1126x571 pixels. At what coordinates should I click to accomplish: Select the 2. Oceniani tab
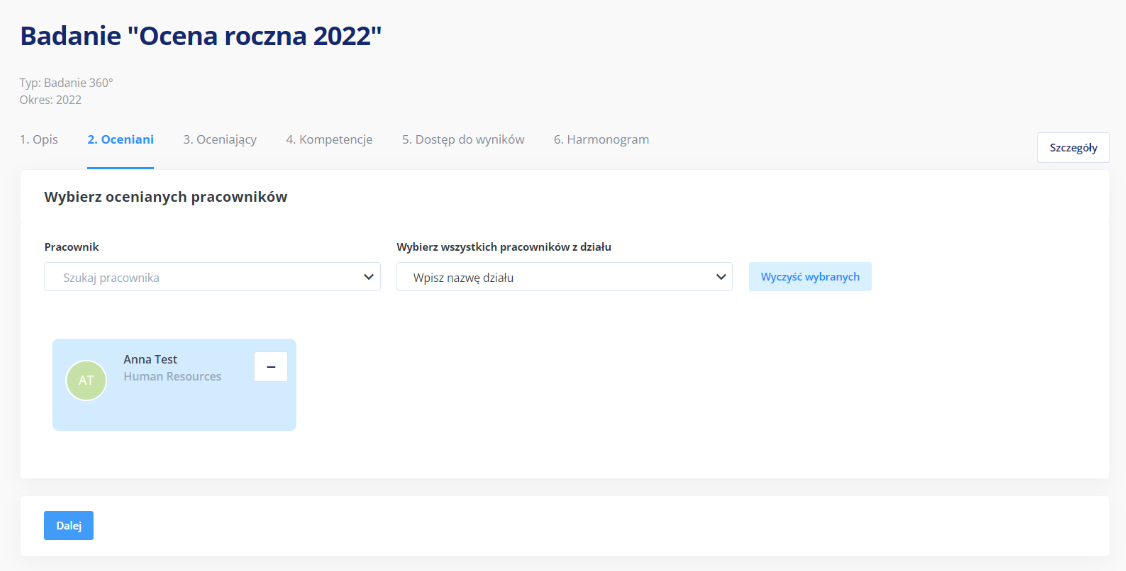121,139
